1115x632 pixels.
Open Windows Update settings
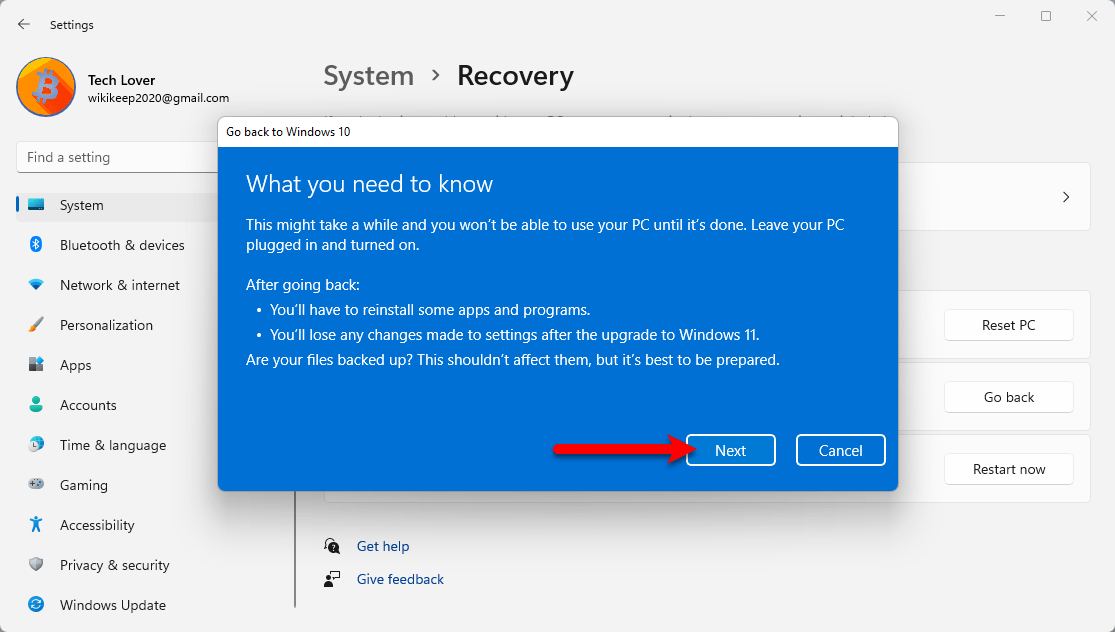112,605
